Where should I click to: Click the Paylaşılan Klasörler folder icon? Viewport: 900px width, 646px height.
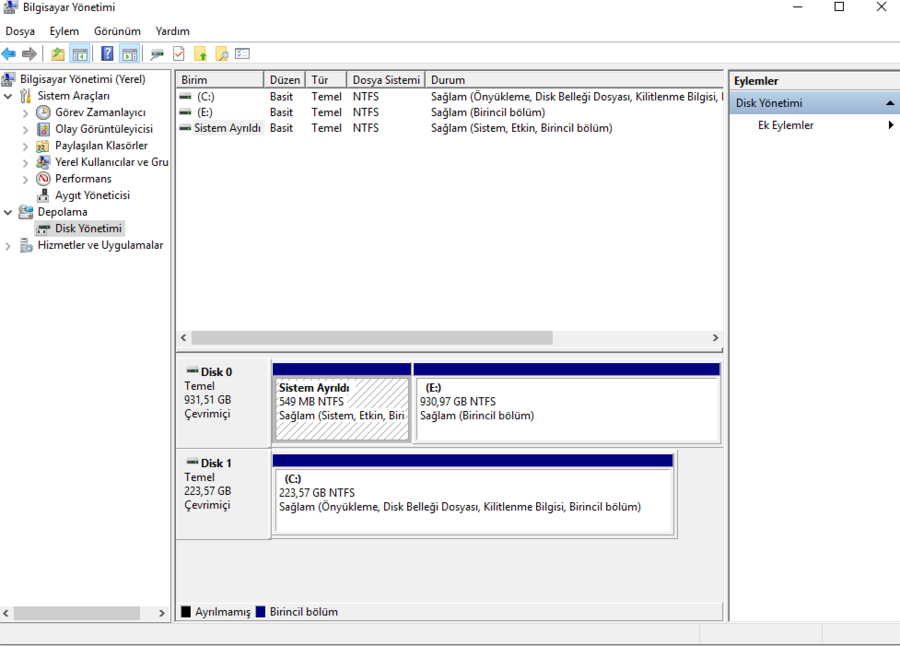(x=42, y=146)
